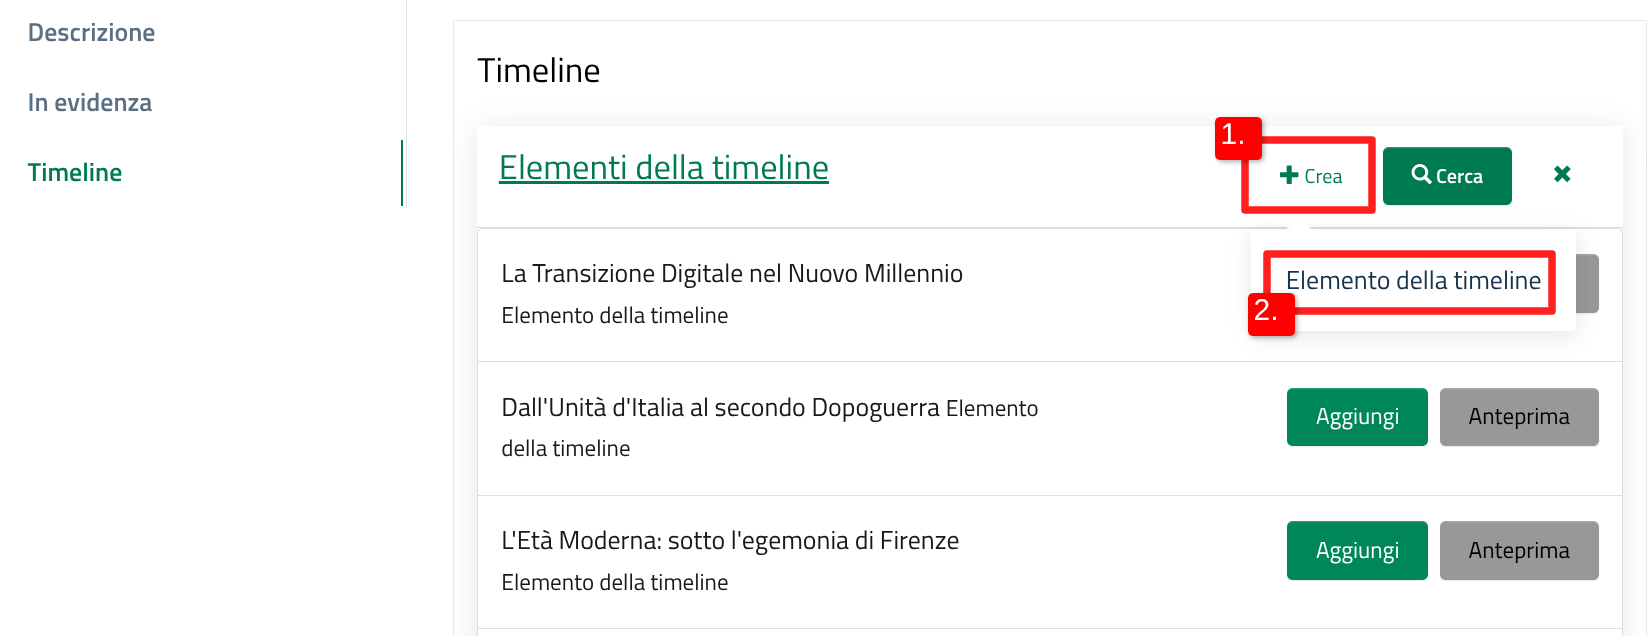Close the Elementi della timeline panel with the X
Viewport: 1648px width, 636px height.
click(1562, 174)
